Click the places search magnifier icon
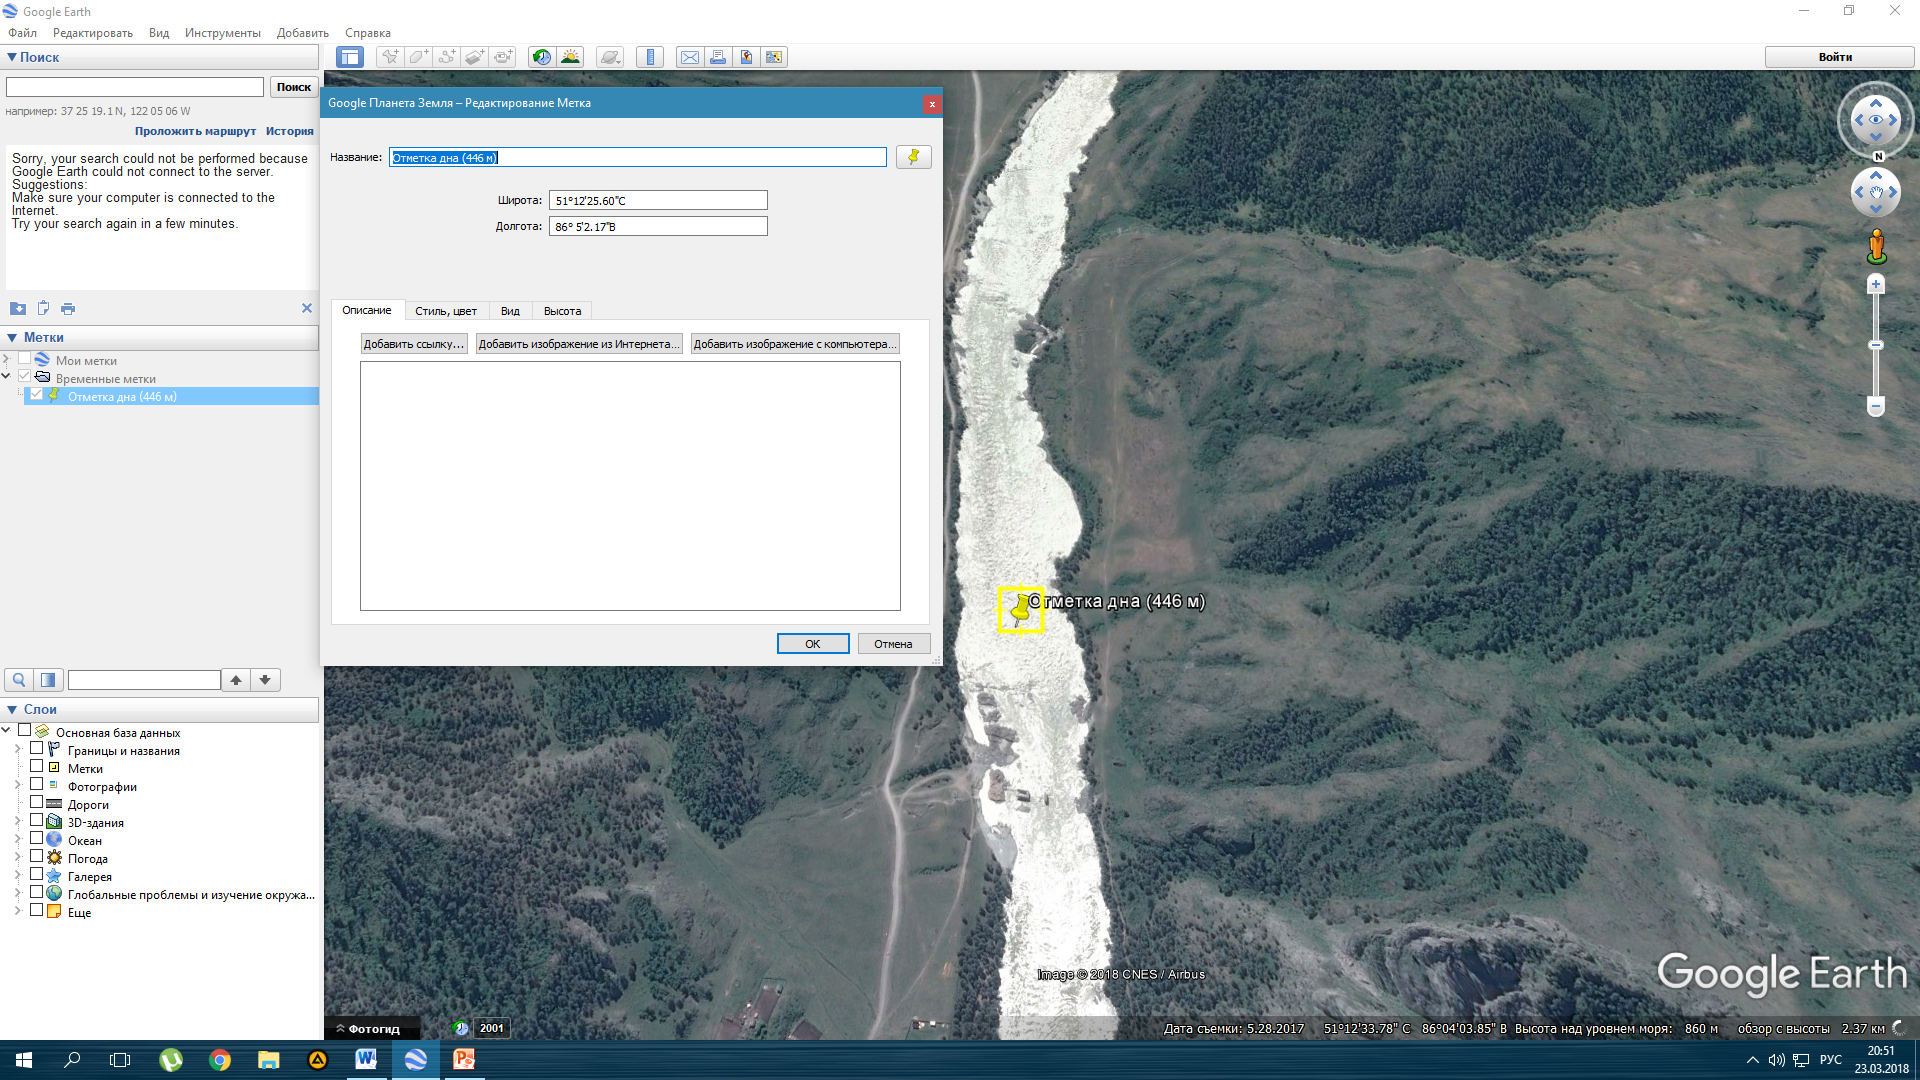Viewport: 1920px width, 1080px height. pos(19,680)
